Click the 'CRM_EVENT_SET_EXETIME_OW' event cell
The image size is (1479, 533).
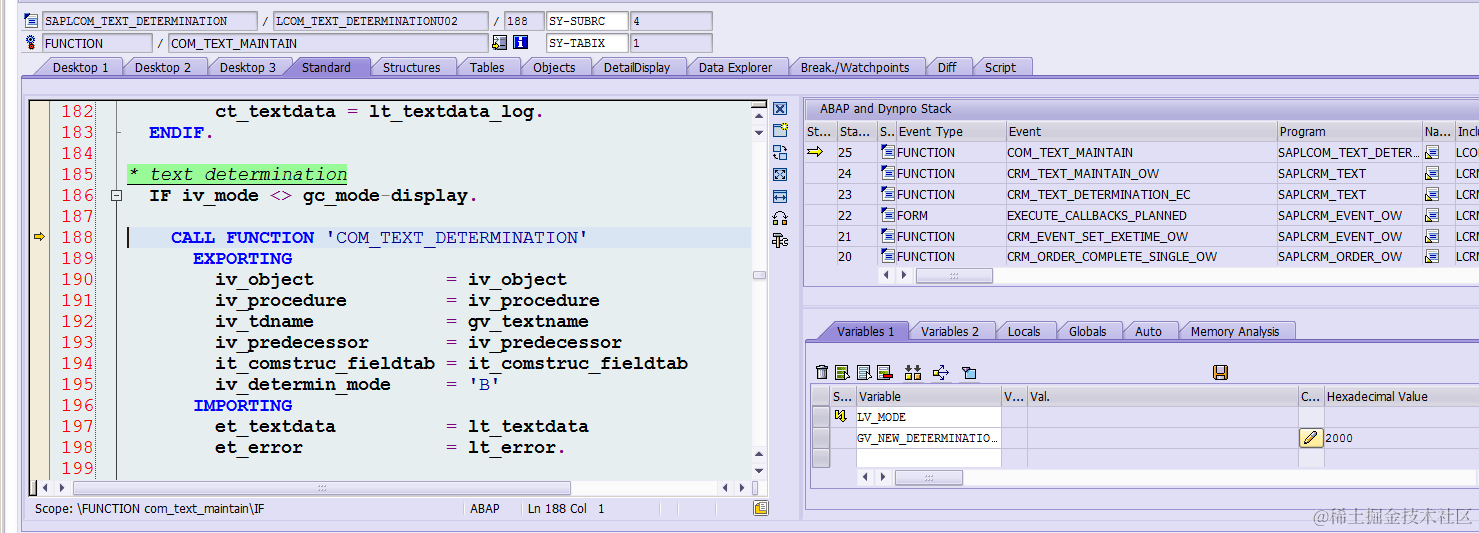(1141, 237)
